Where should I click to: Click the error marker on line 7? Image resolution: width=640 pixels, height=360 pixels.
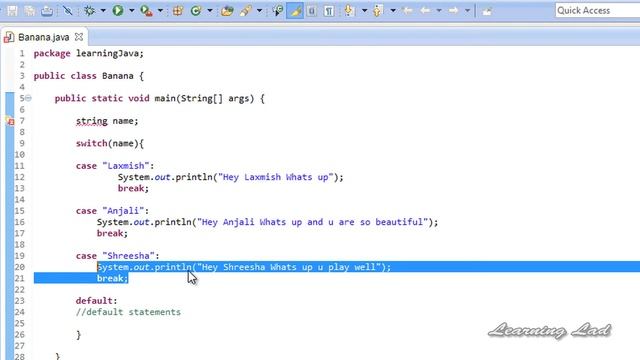tap(10, 121)
